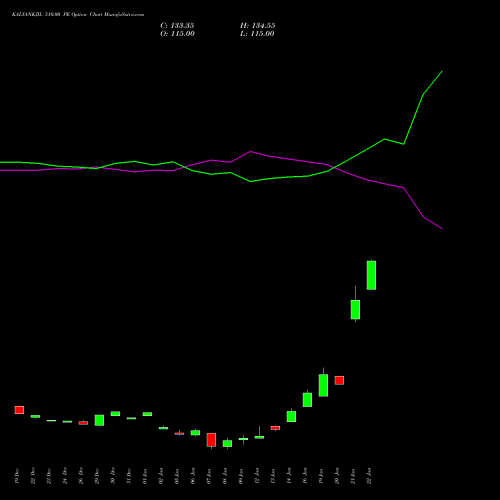Click the red candle for 07 Jan
The width and height of the screenshot is (500, 500).
[x=211, y=440]
